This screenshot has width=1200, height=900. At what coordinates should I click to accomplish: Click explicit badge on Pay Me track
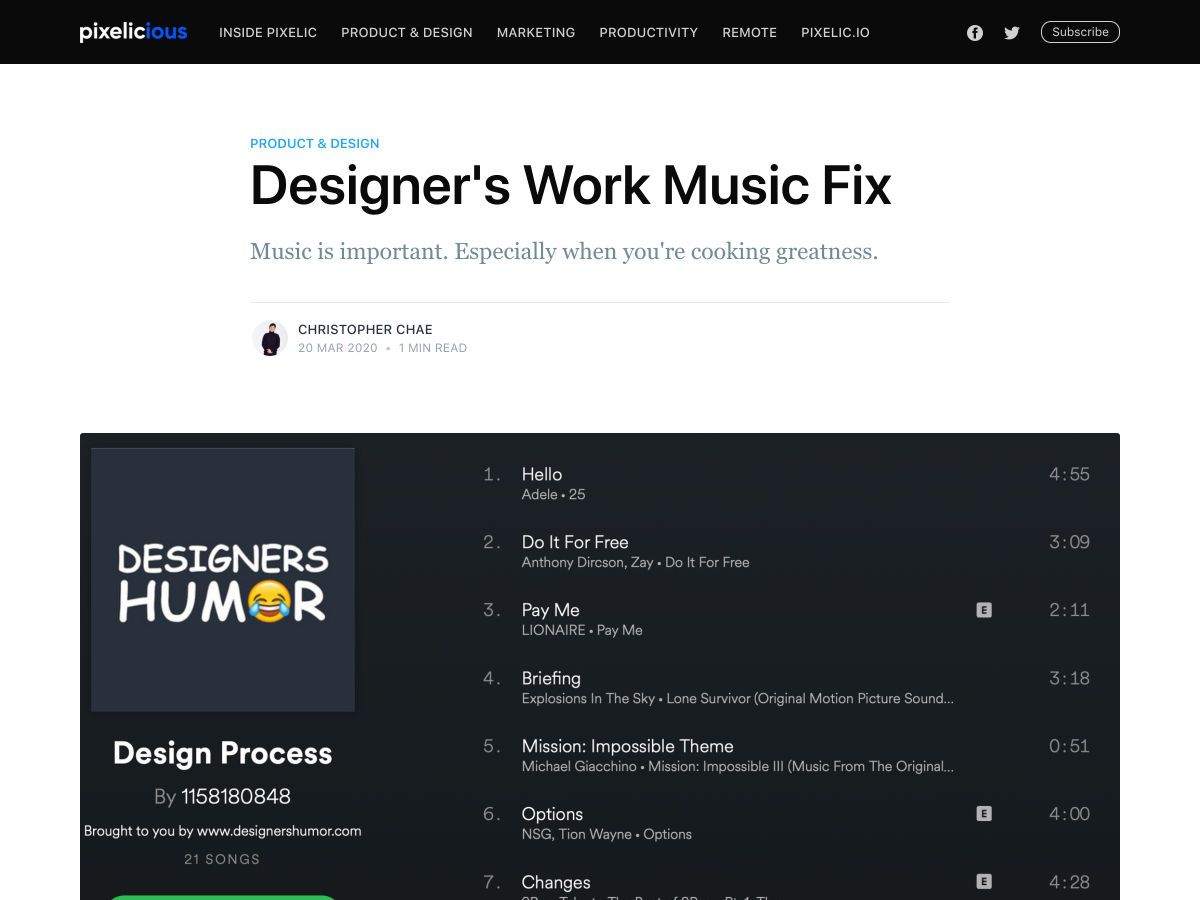click(x=984, y=610)
